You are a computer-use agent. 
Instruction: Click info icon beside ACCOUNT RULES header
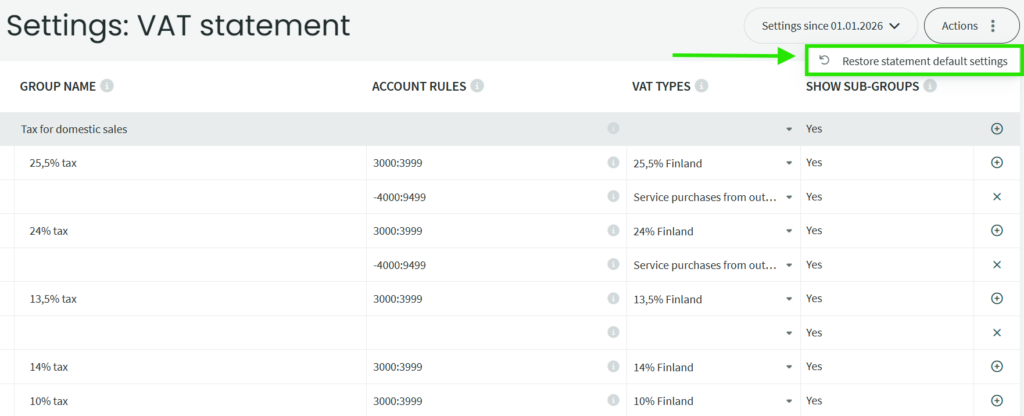[477, 86]
